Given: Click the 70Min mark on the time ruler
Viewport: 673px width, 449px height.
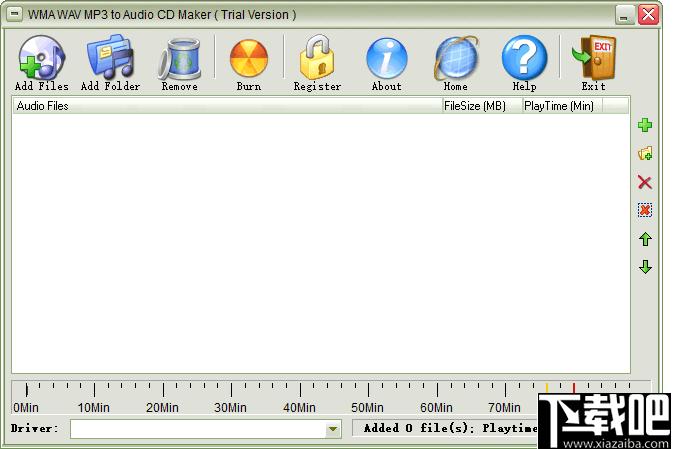Looking at the screenshot, I should [x=504, y=407].
